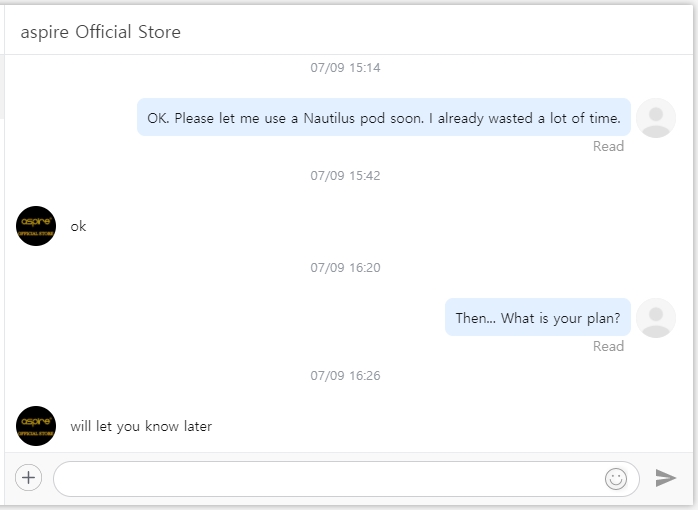The width and height of the screenshot is (698, 510).
Task: Click the send message arrow icon
Action: [665, 479]
